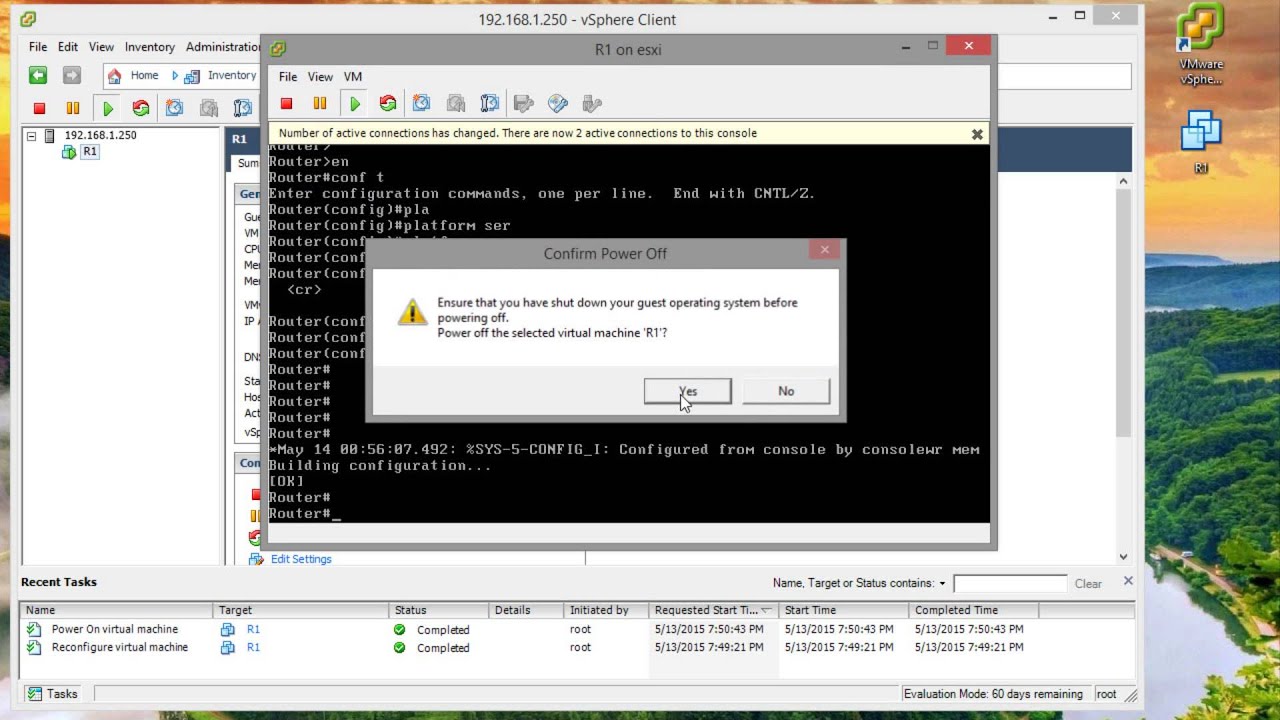Click Edit Settings link
Viewport: 1280px width, 720px height.
301,559
